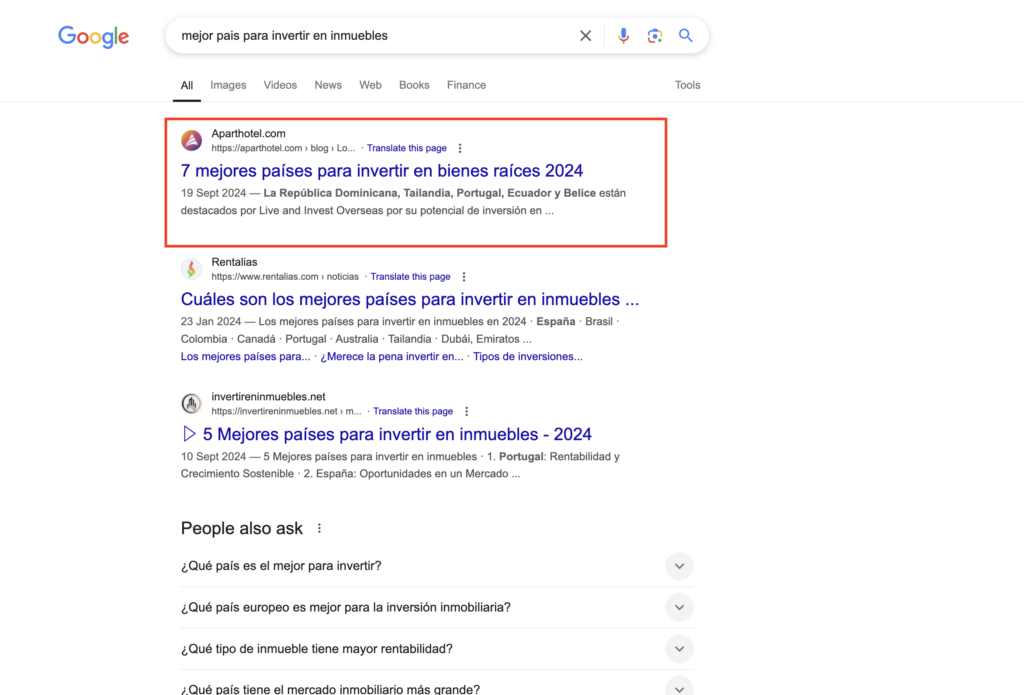Switch to the Images tab
The width and height of the screenshot is (1024, 695).
pyautogui.click(x=228, y=86)
